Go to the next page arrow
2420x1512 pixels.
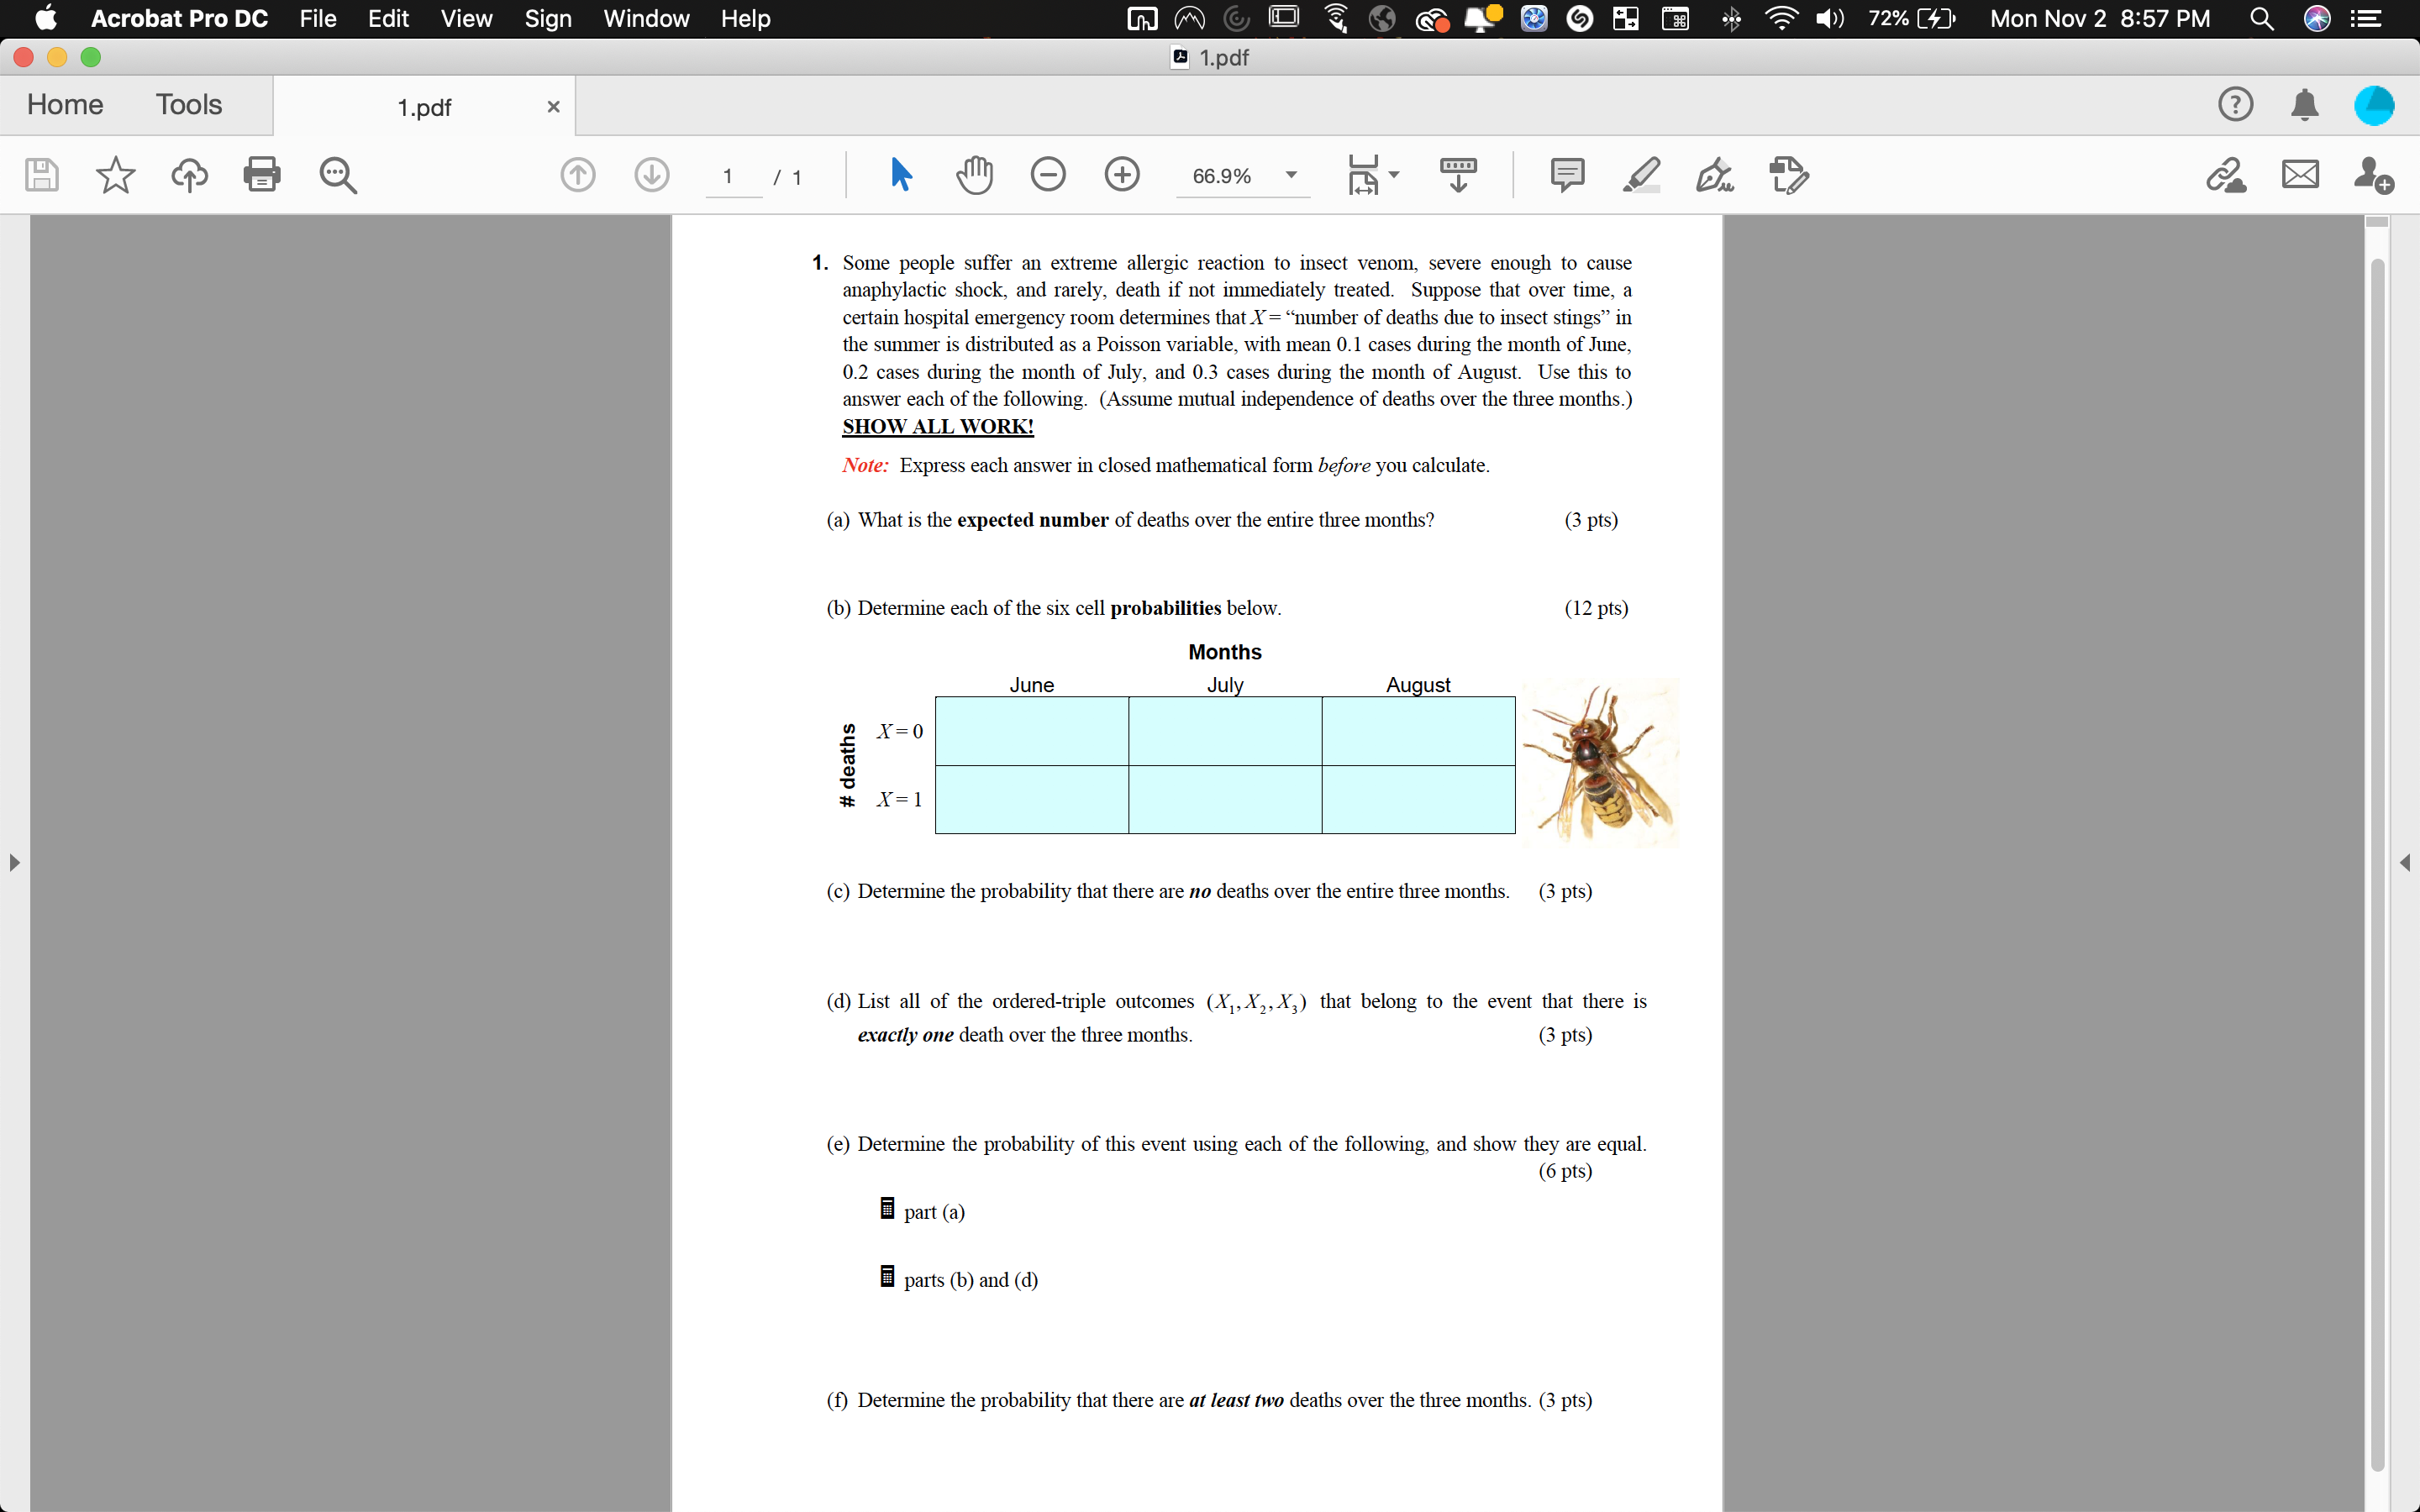pos(652,175)
